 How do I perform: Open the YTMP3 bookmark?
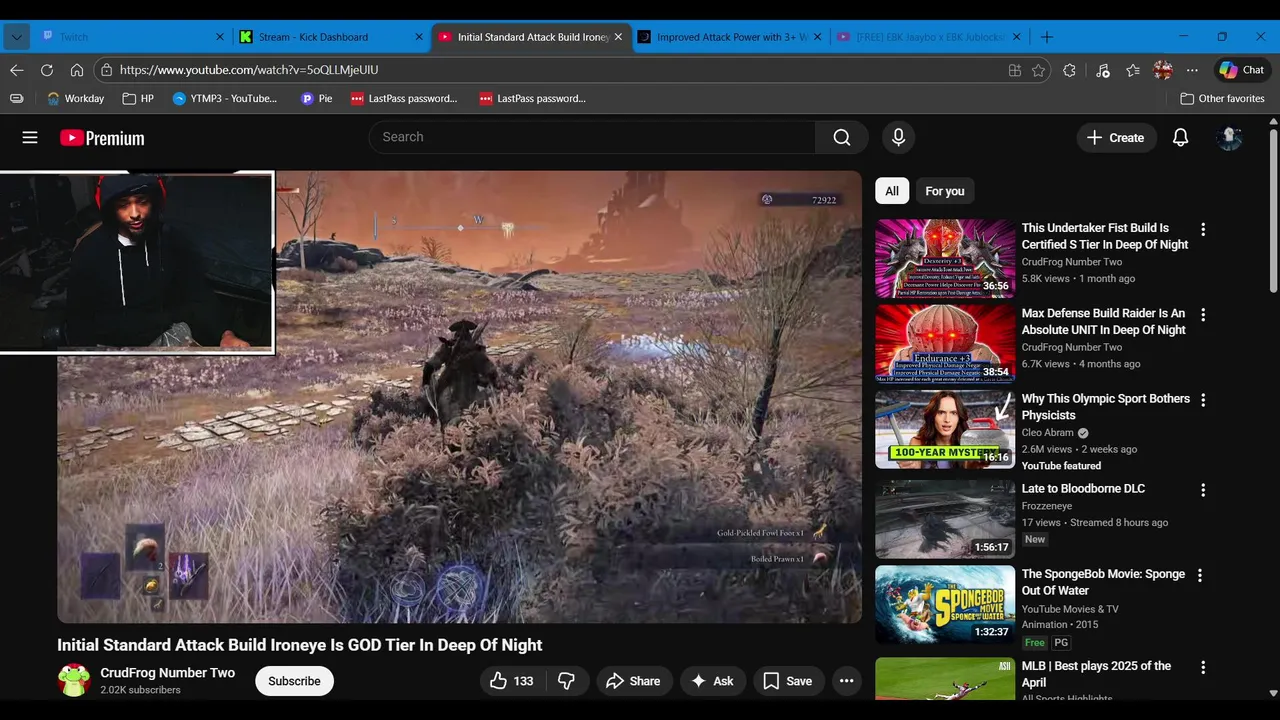pyautogui.click(x=224, y=98)
